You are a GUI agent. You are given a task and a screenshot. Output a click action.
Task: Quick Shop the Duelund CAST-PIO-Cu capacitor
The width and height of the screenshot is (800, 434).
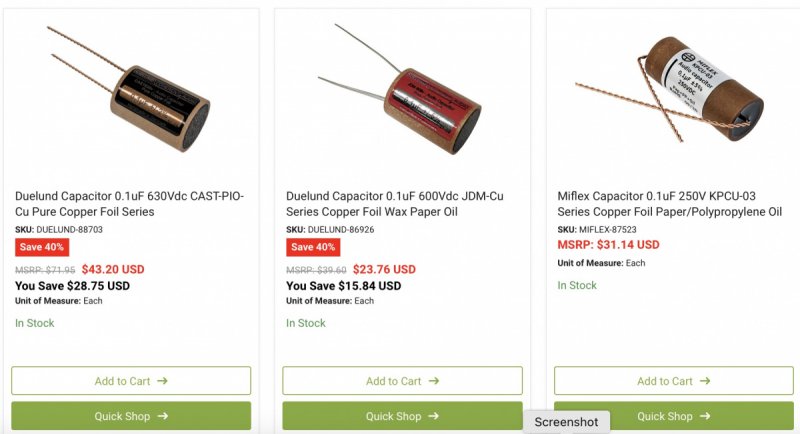click(130, 416)
